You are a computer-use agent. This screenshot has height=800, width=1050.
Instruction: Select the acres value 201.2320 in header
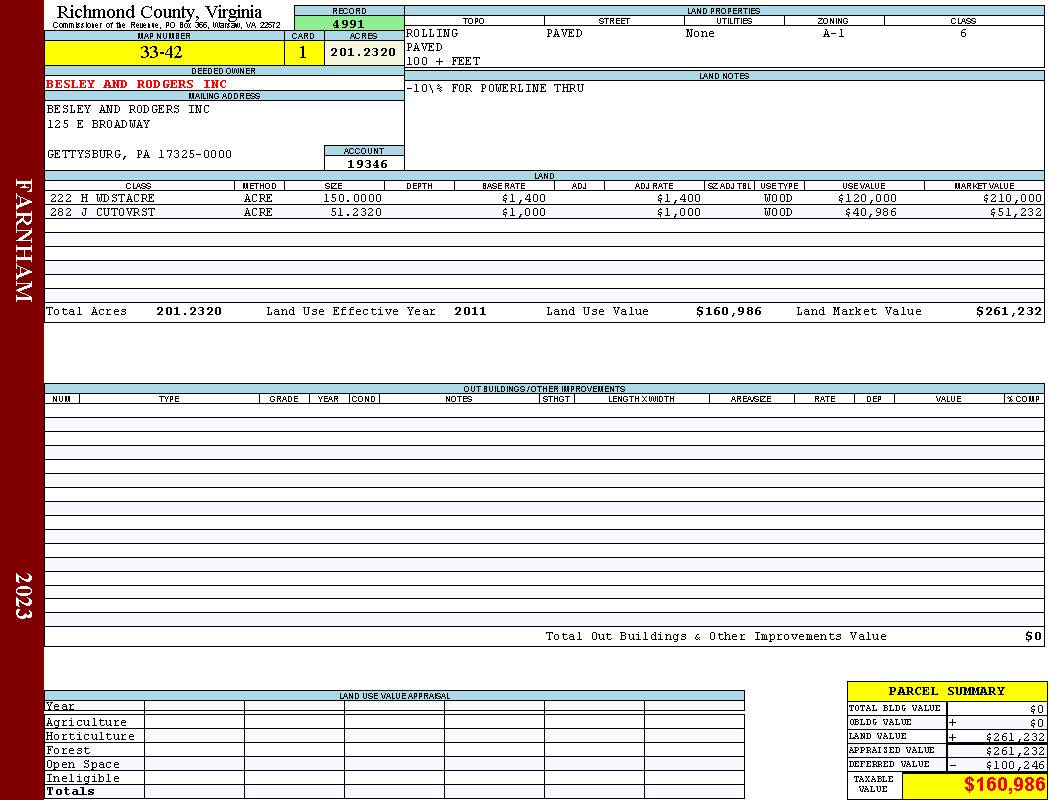[x=363, y=52]
